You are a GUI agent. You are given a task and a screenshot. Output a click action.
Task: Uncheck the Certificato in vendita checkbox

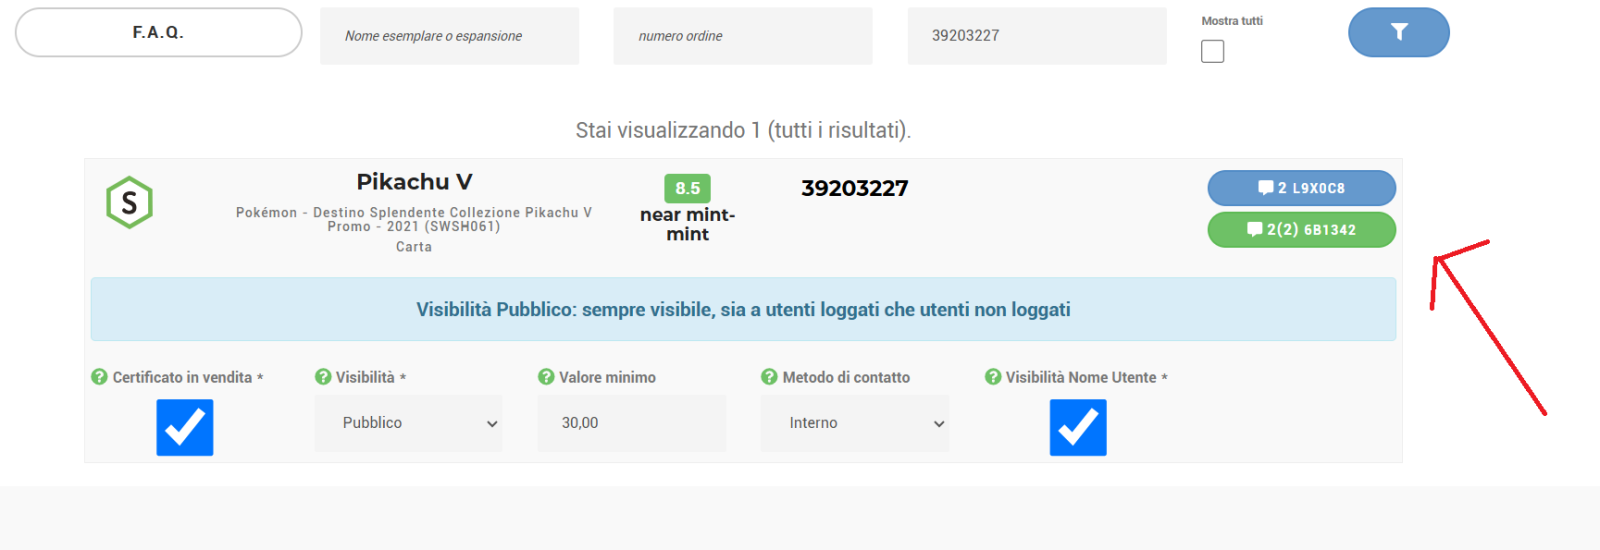coord(185,427)
